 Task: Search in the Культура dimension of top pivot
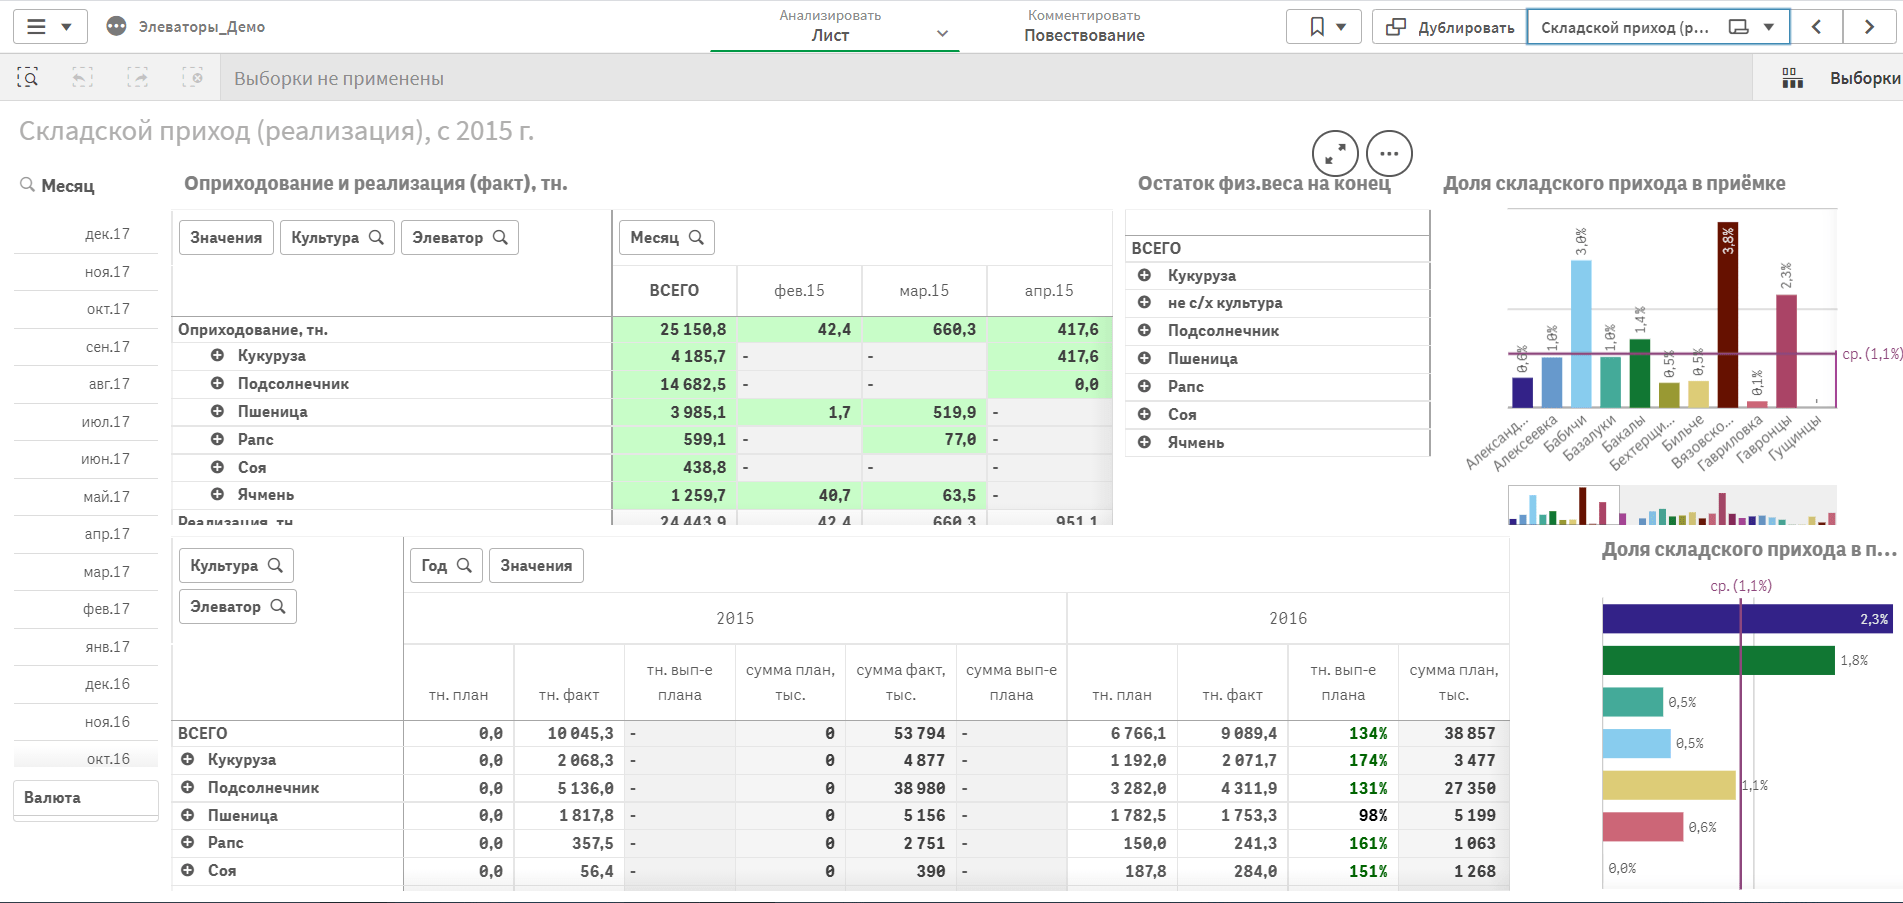coord(376,238)
